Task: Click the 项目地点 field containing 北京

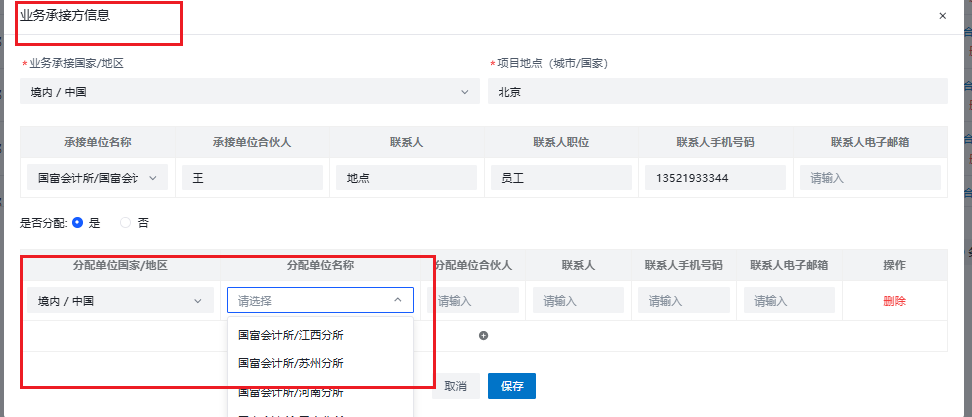Action: [717, 92]
